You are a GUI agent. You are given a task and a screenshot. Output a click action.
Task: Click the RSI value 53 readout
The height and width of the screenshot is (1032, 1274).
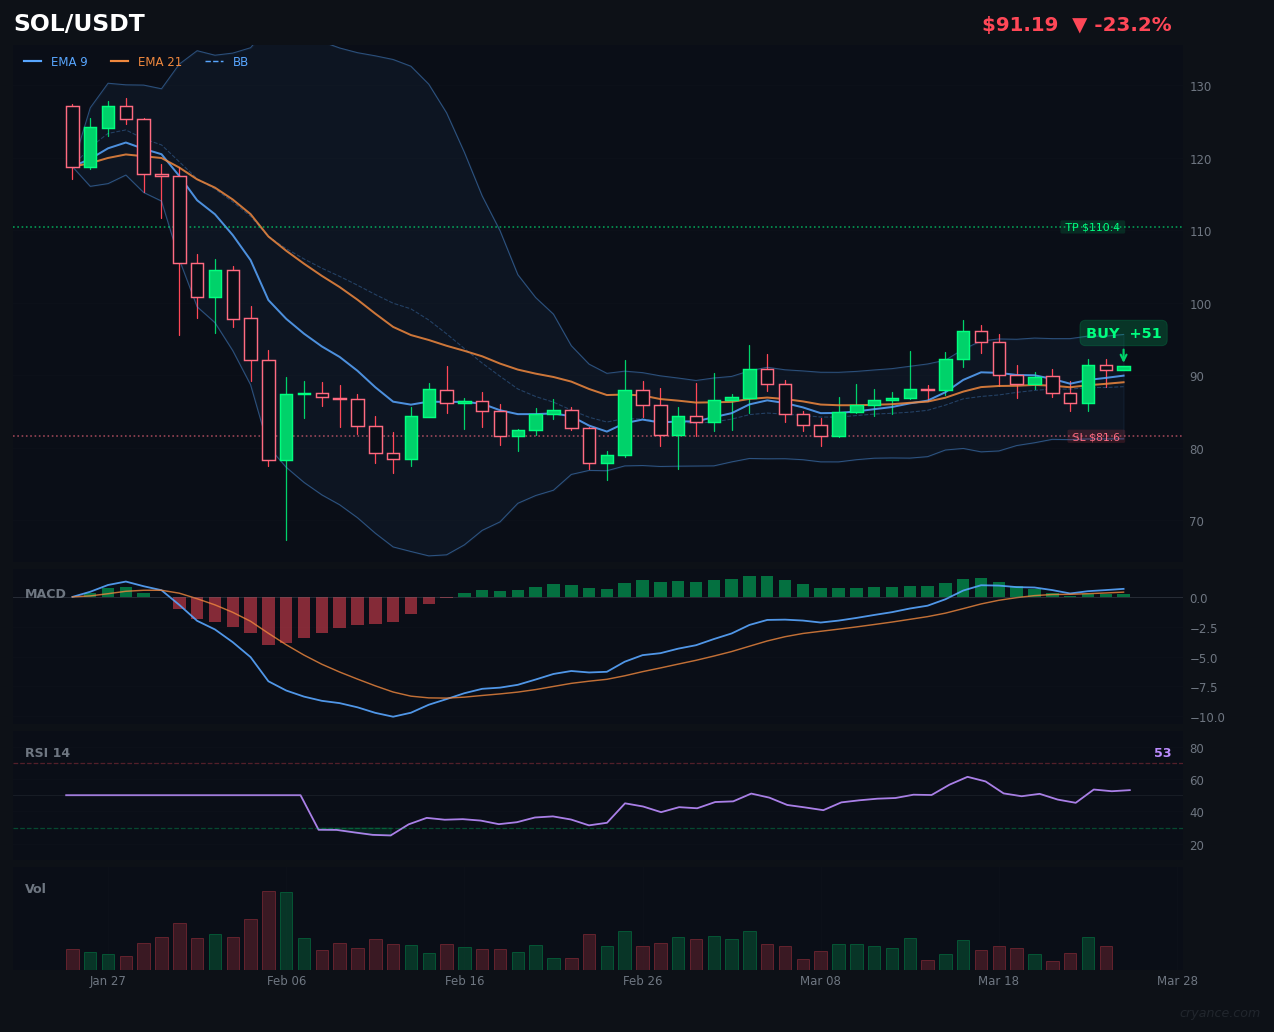[x=1161, y=752]
